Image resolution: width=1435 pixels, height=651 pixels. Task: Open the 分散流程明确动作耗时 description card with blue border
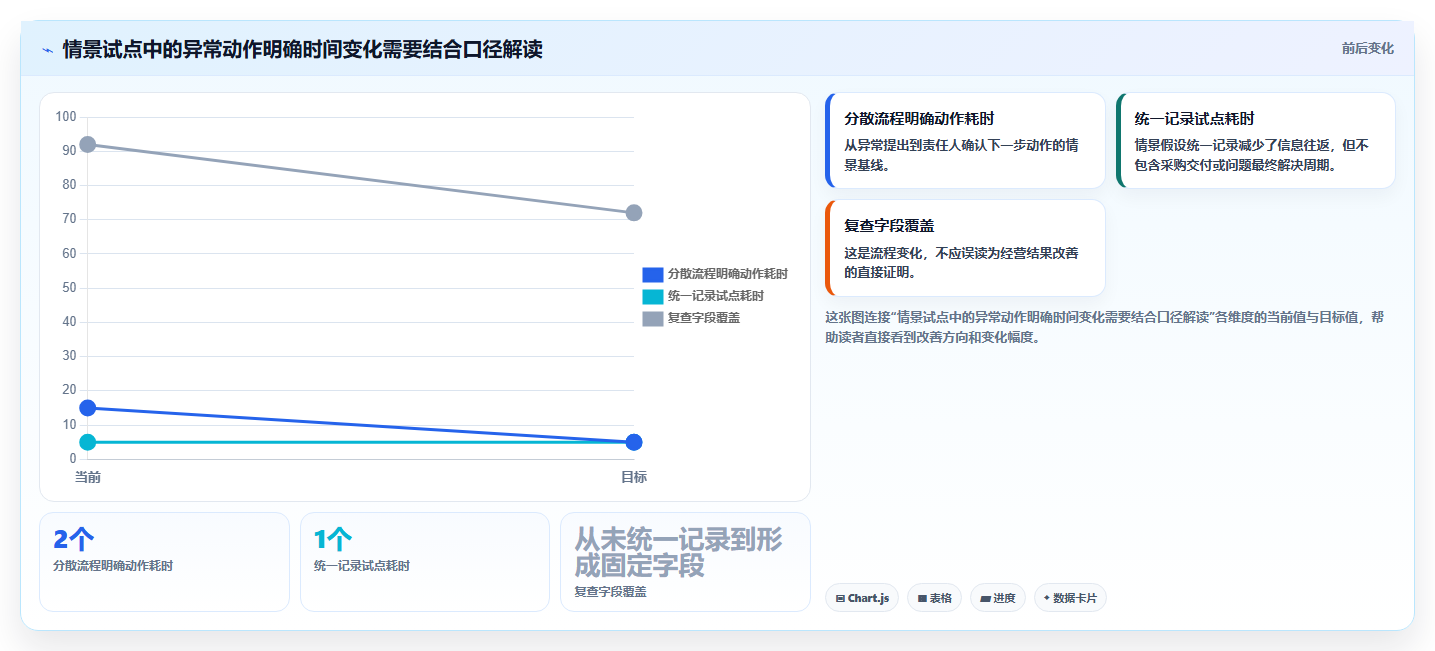[x=965, y=140]
